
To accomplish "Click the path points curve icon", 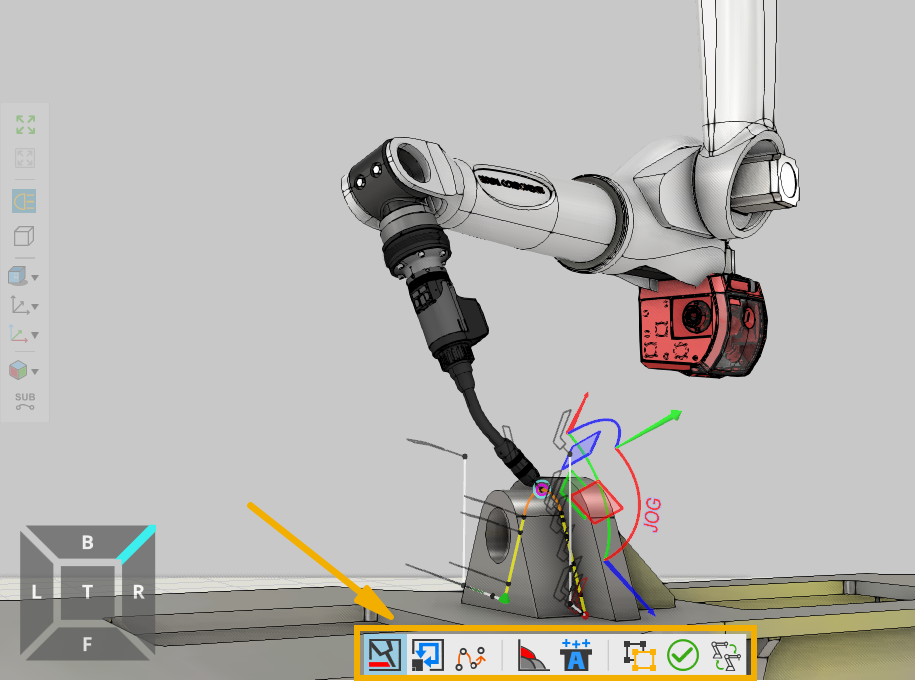I will click(x=469, y=655).
